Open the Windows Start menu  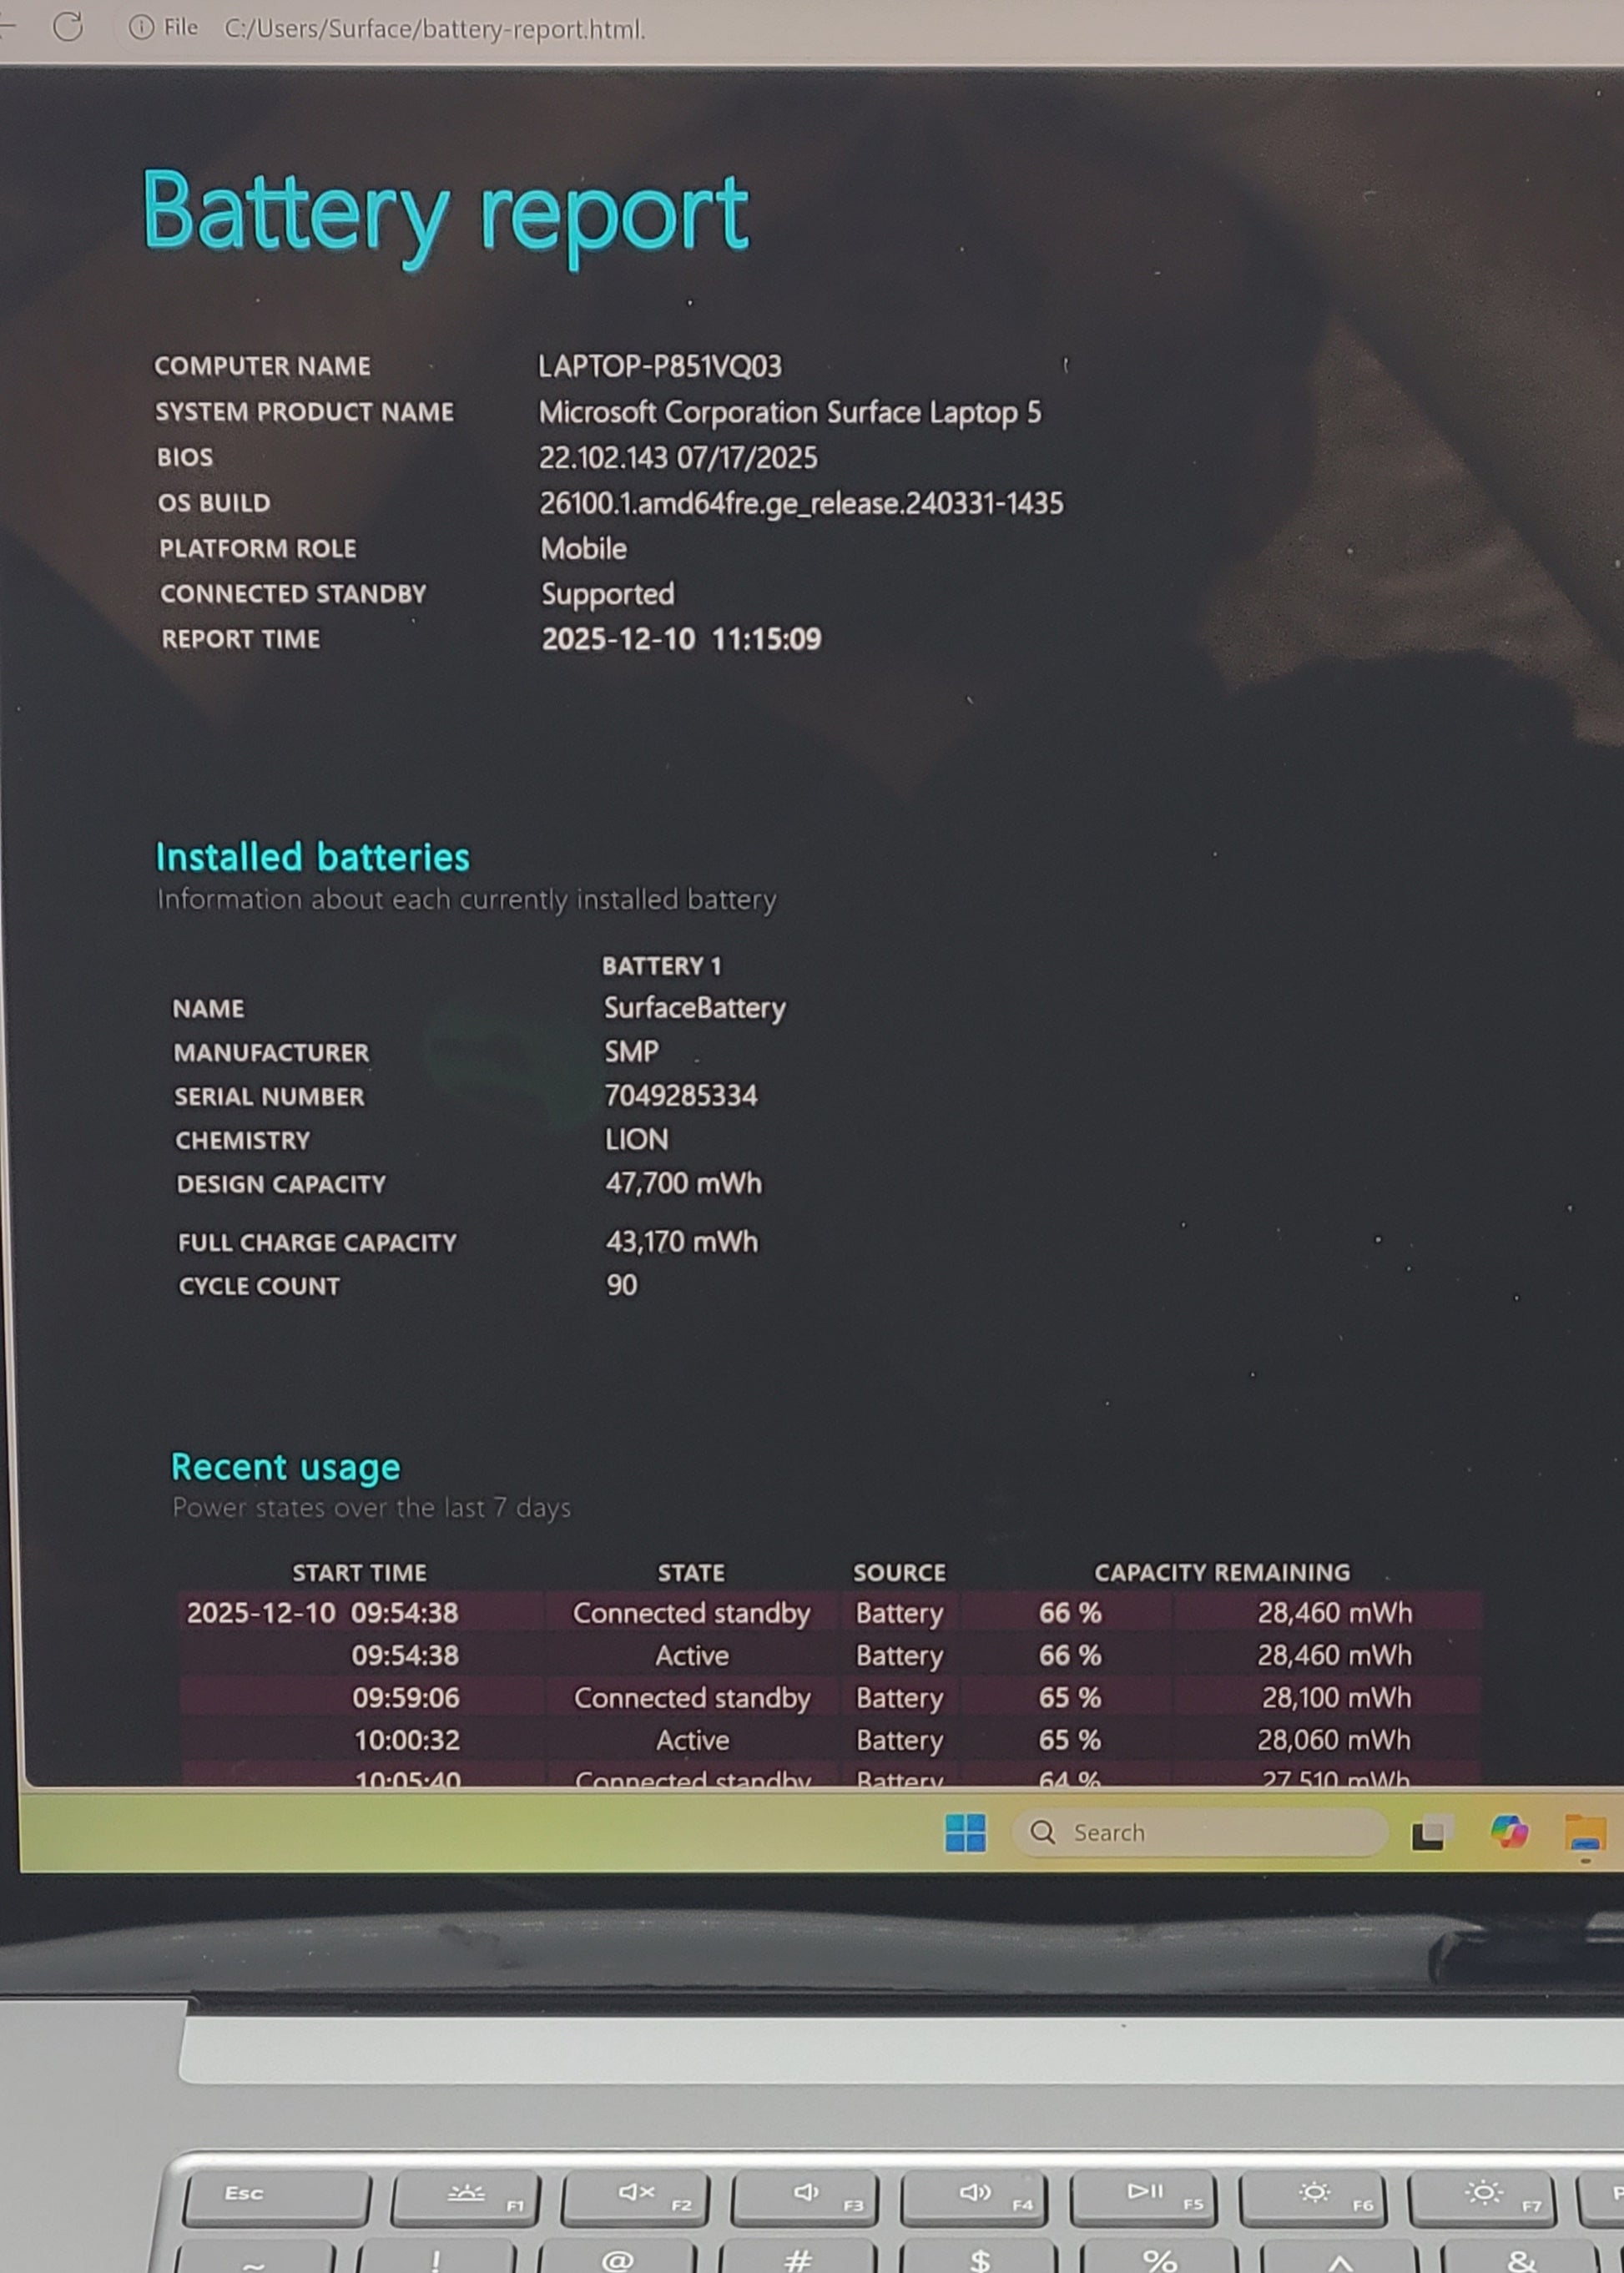tap(965, 1832)
